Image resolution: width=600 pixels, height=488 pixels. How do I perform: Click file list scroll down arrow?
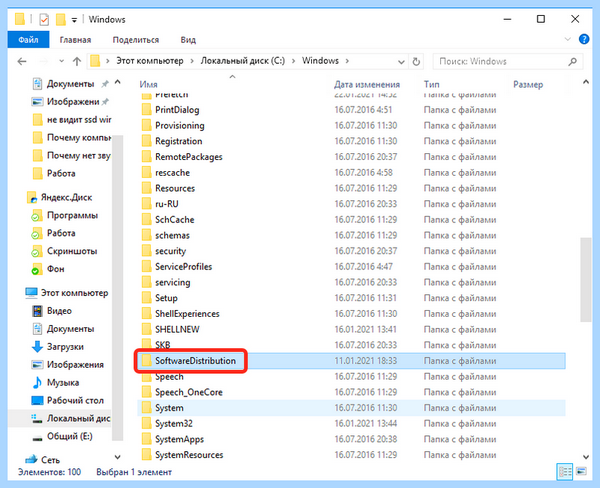[x=585, y=457]
